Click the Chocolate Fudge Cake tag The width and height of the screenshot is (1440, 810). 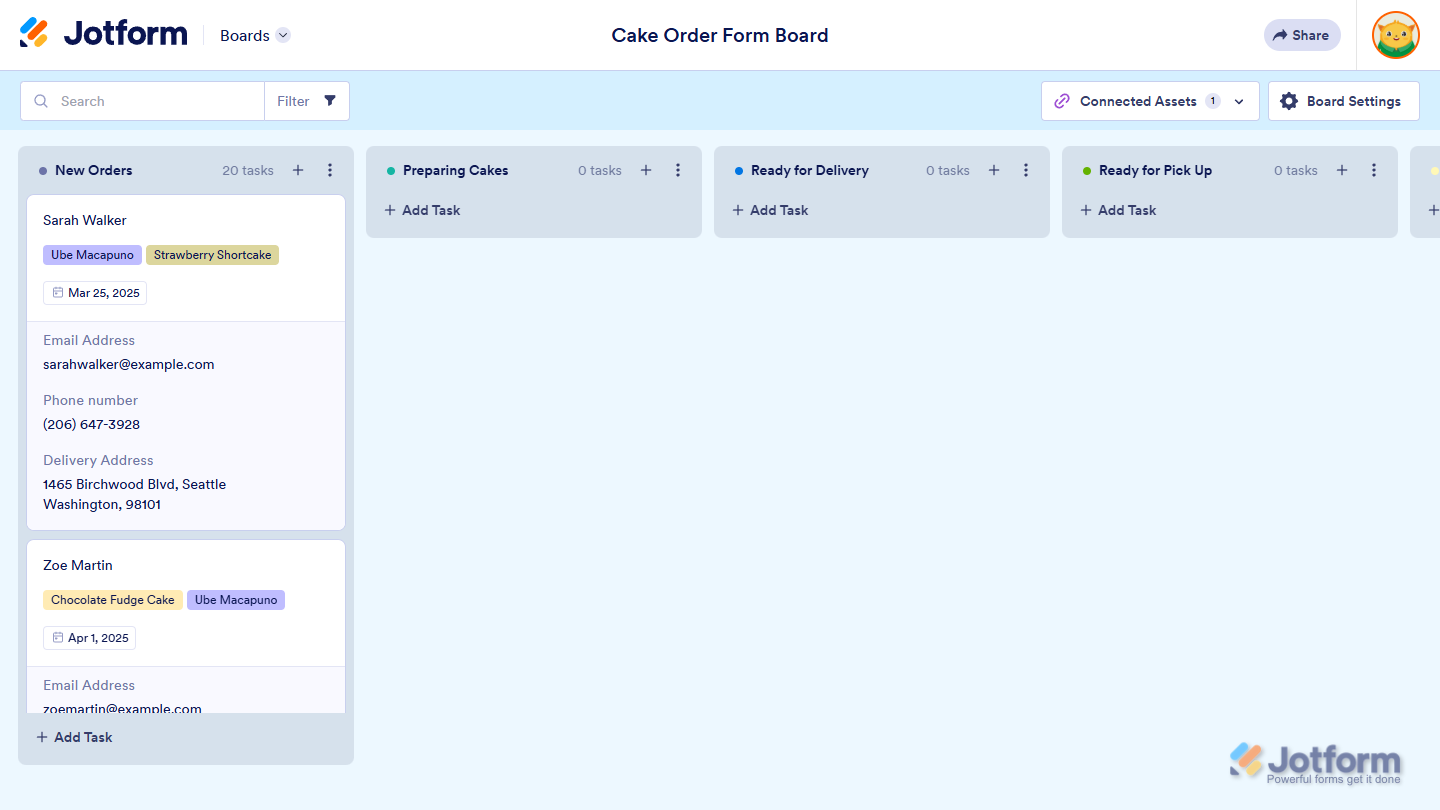pos(112,600)
